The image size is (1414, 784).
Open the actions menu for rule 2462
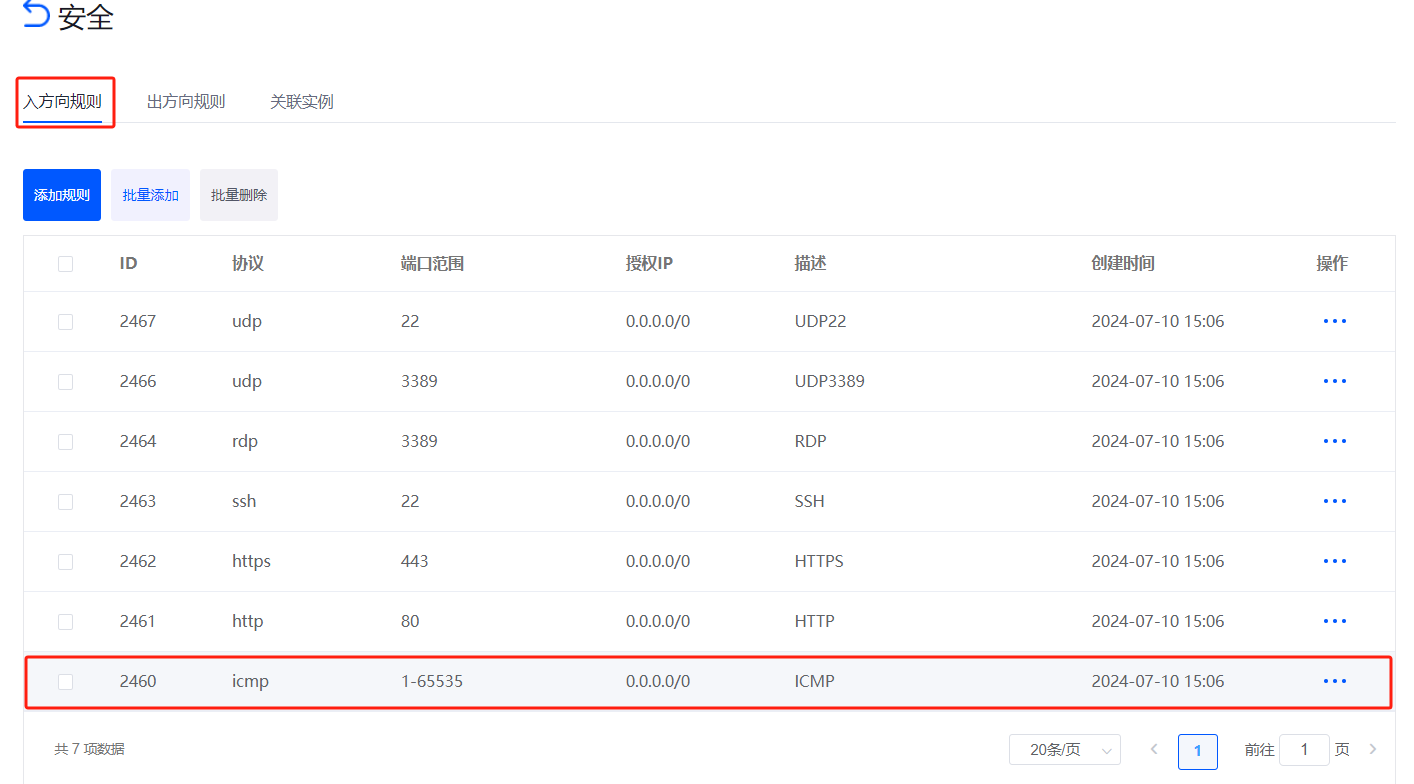[x=1335, y=561]
